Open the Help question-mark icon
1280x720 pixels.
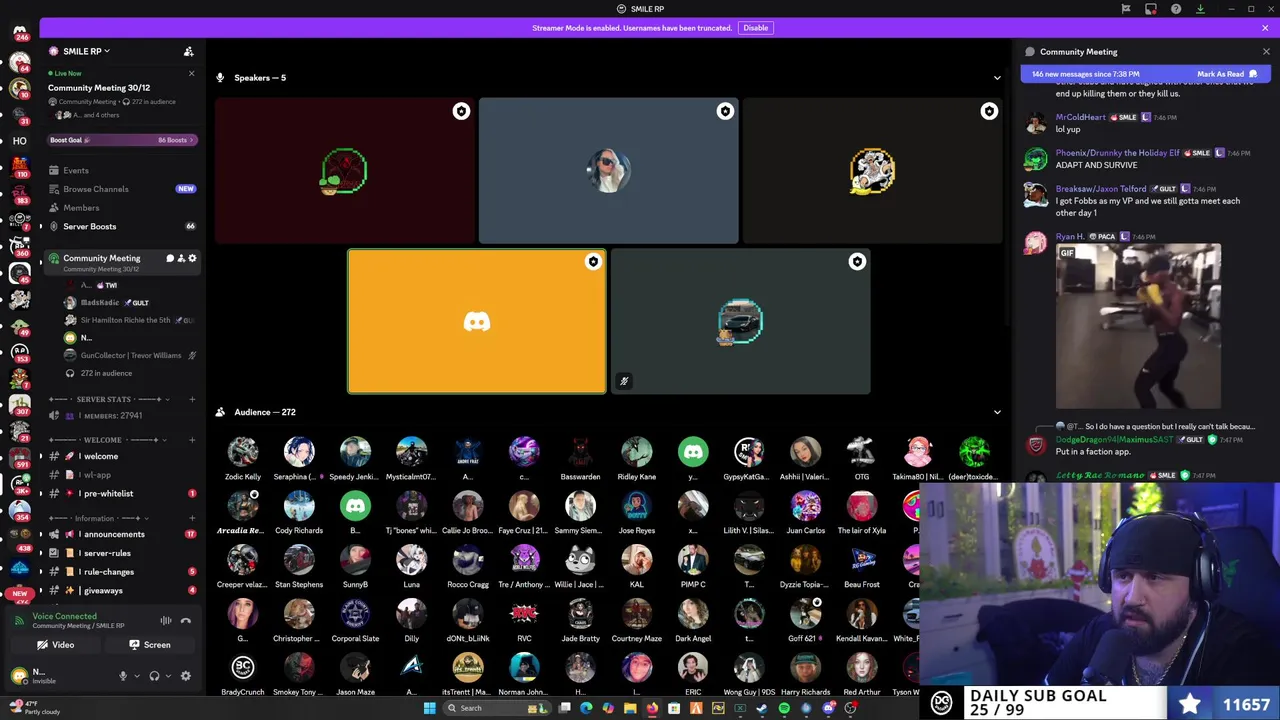pyautogui.click(x=1176, y=9)
